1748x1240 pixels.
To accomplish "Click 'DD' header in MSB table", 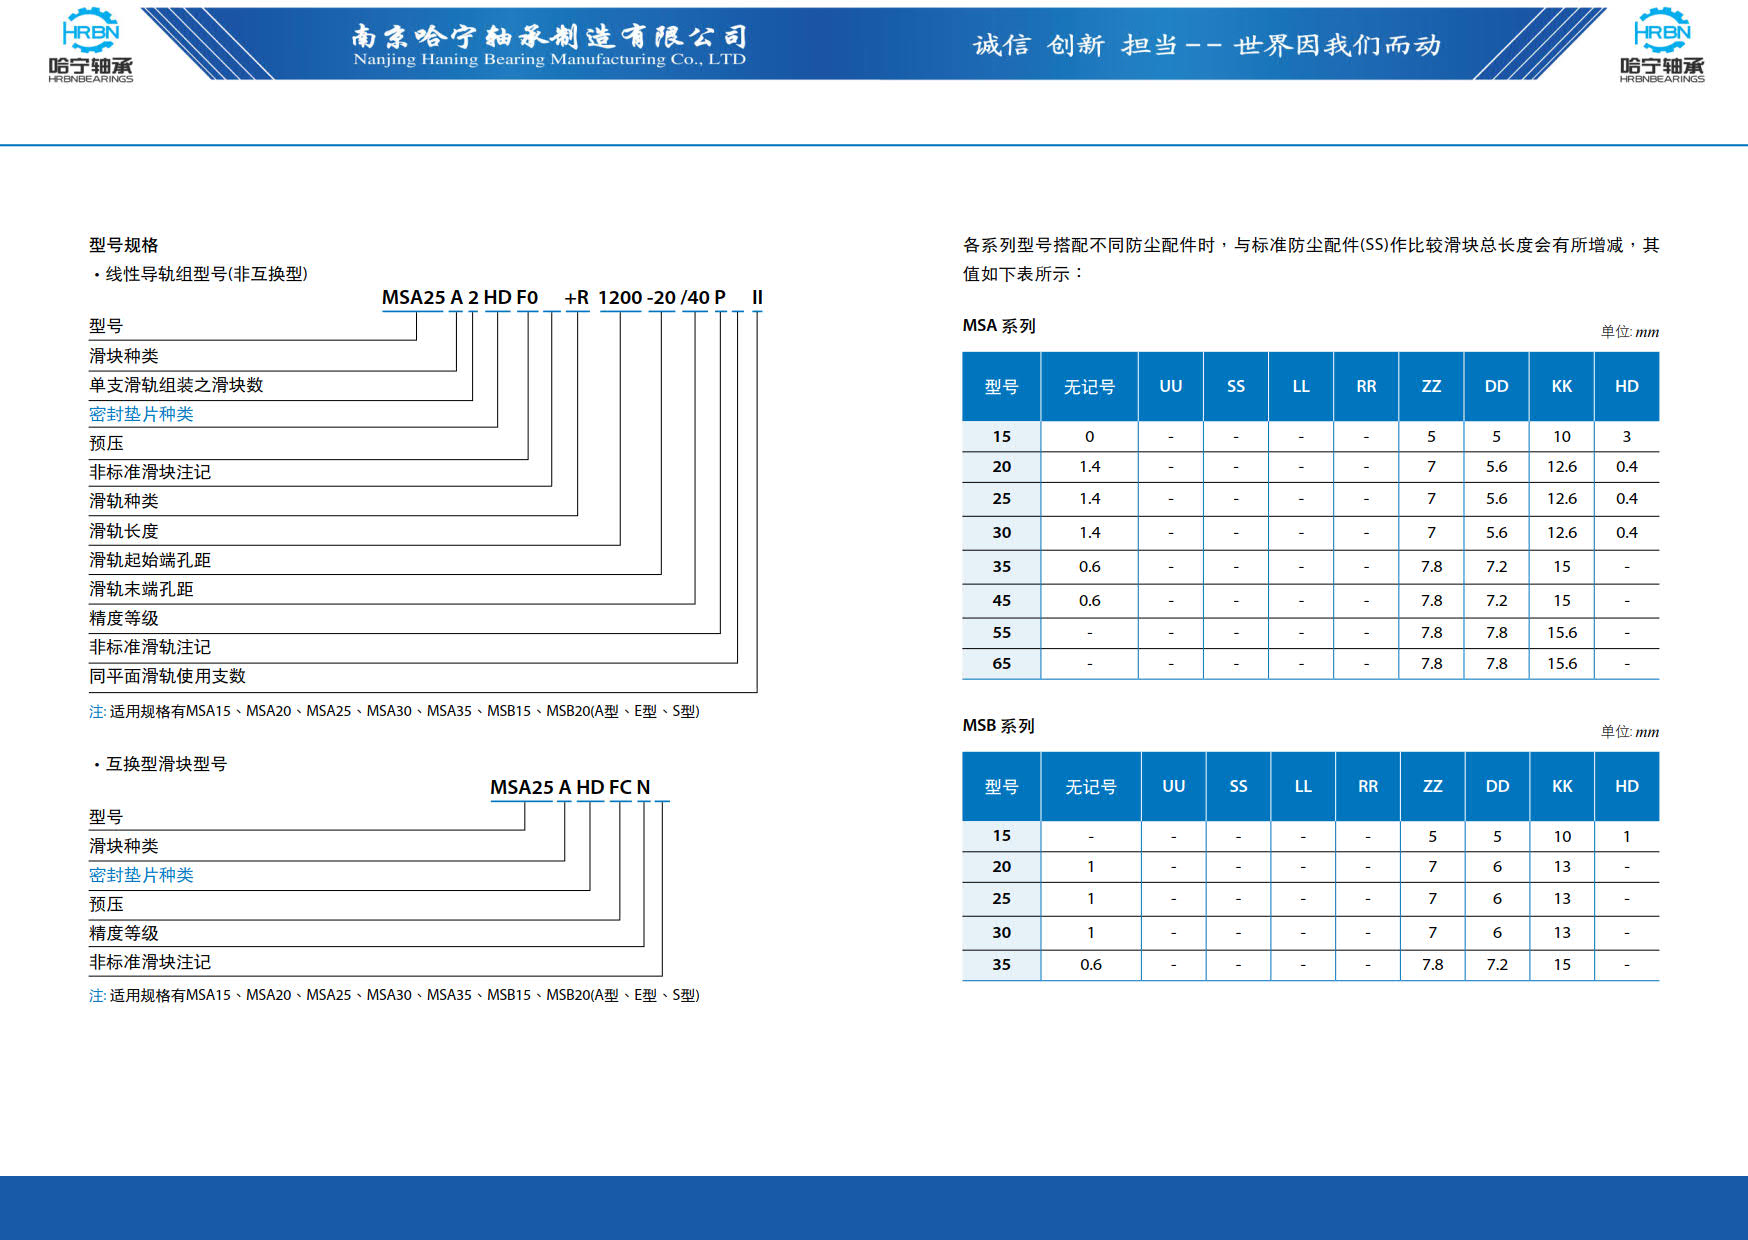I will (1497, 786).
